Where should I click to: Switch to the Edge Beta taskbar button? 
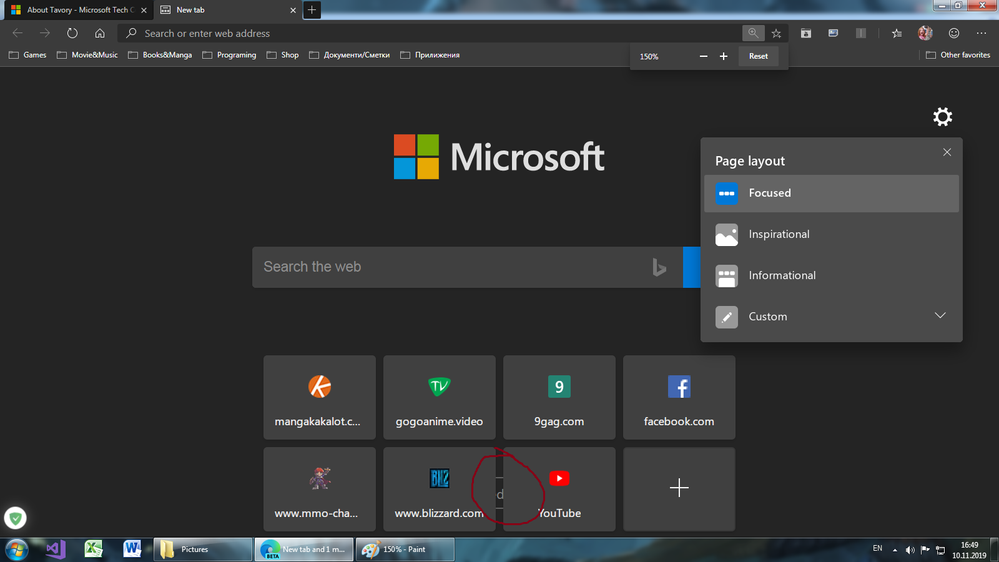(304, 549)
